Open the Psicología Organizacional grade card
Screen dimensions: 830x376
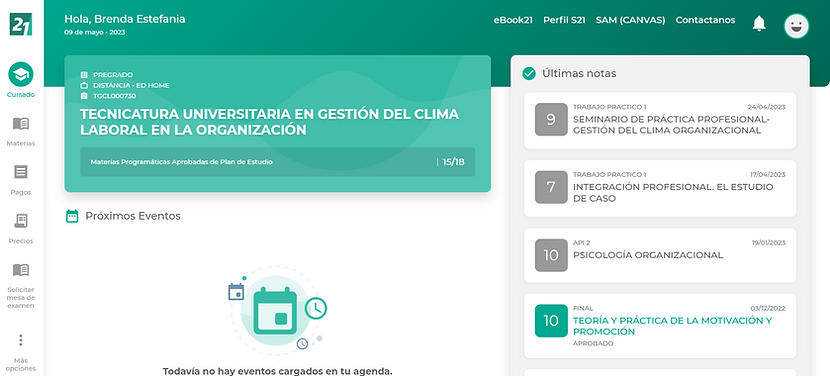(x=660, y=255)
